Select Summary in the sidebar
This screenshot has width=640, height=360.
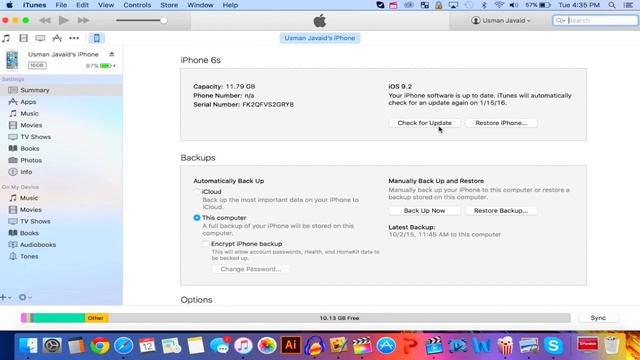click(61, 90)
